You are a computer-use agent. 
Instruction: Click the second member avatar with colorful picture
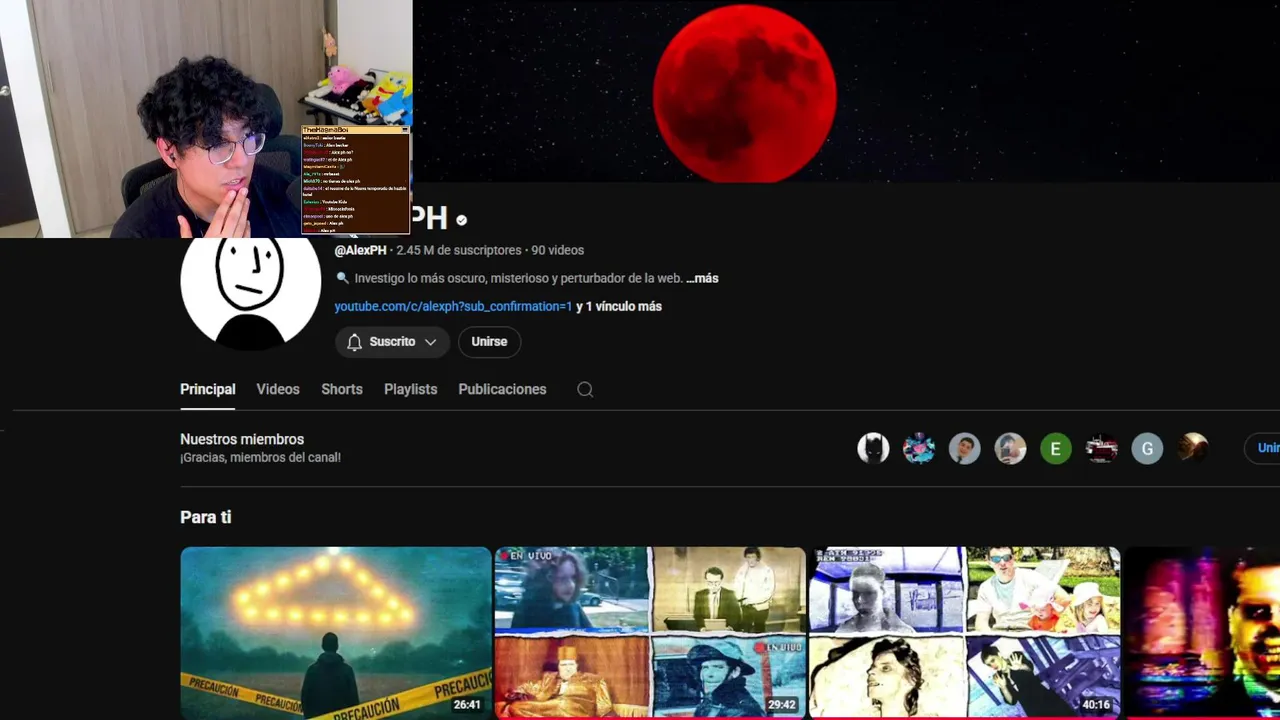pos(919,448)
